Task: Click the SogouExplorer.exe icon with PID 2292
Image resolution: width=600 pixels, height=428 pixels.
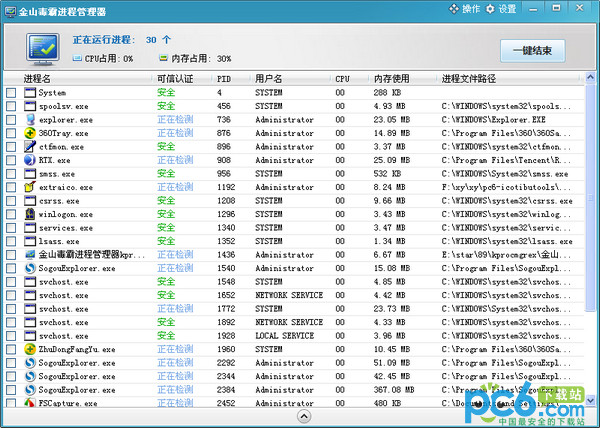Action: click(30, 363)
